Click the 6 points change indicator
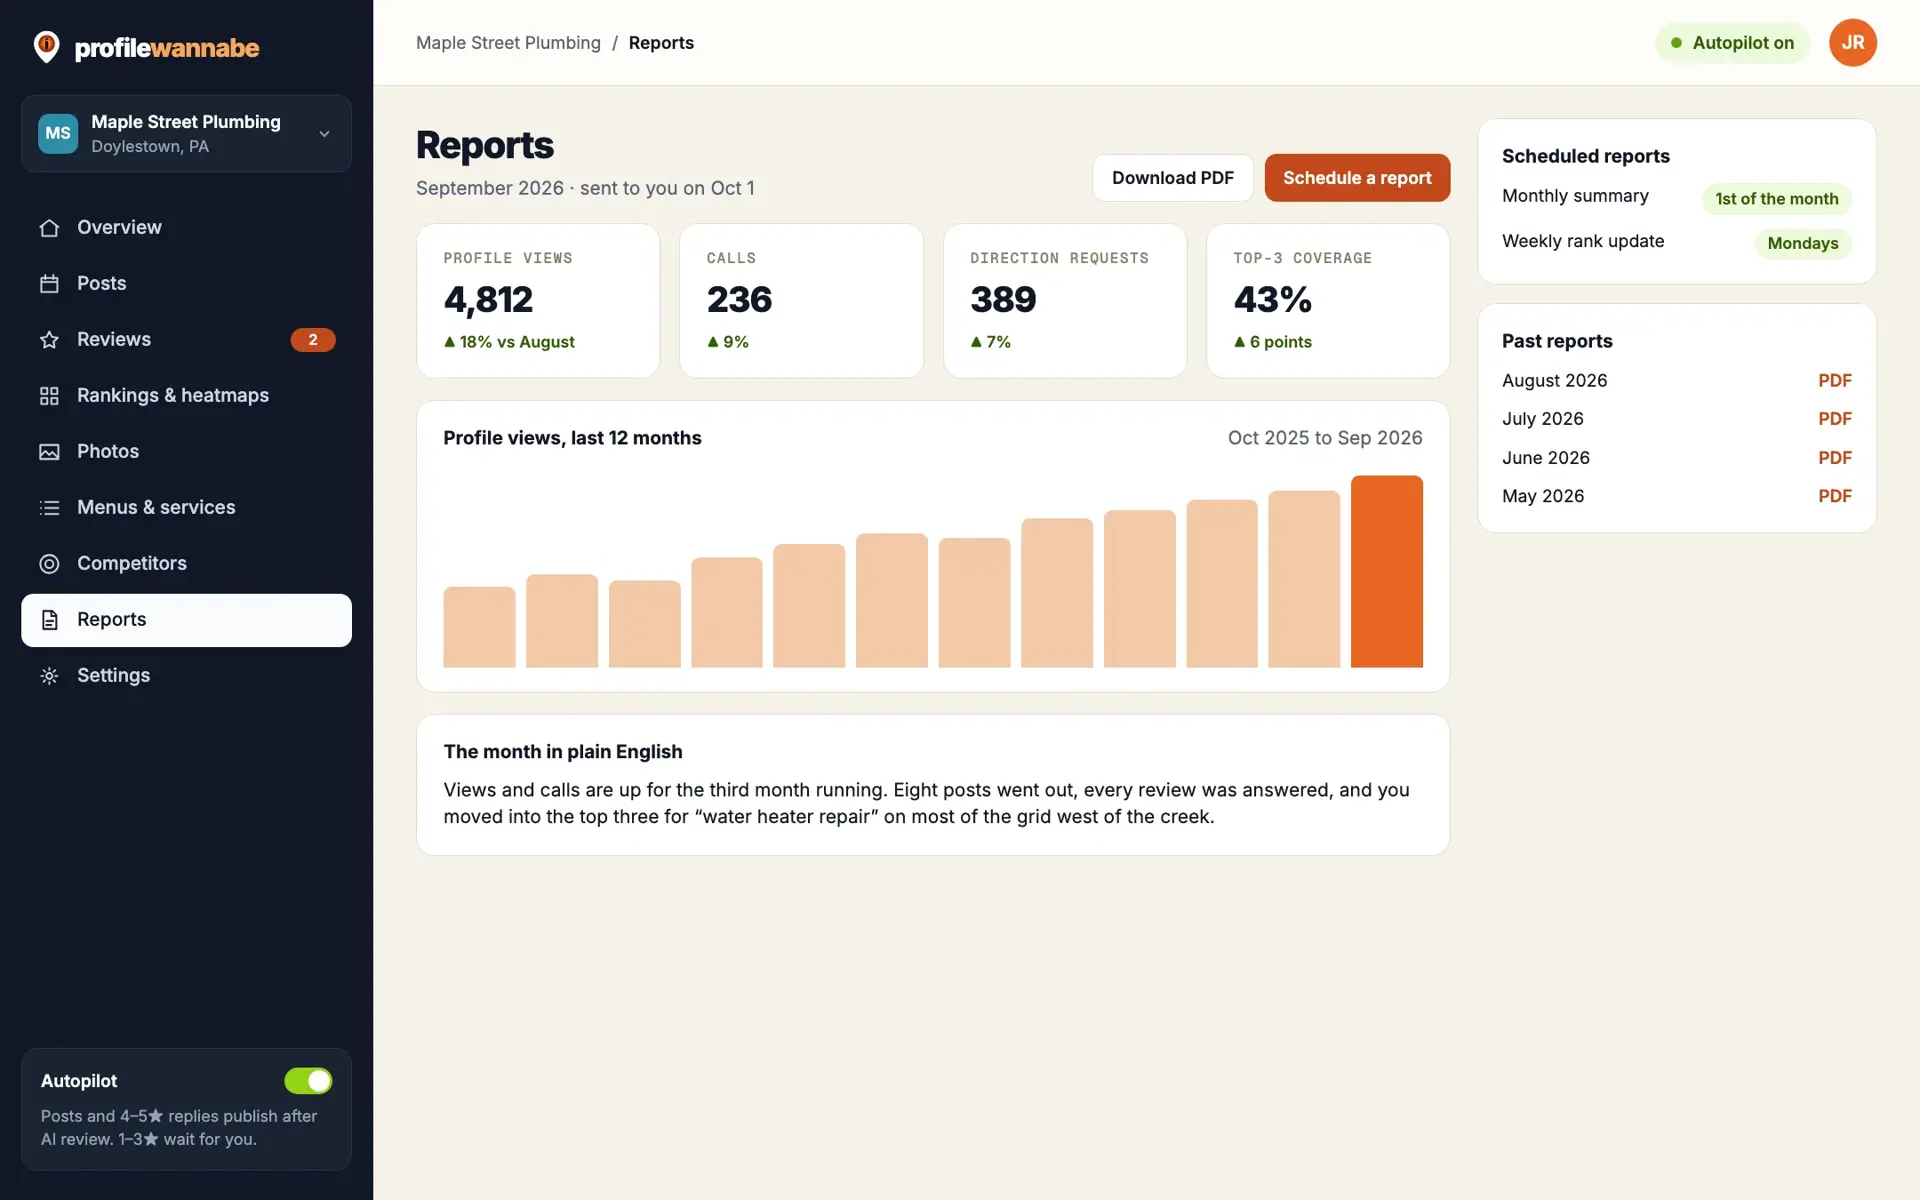Screen dimensions: 1920x1200 (1272, 342)
